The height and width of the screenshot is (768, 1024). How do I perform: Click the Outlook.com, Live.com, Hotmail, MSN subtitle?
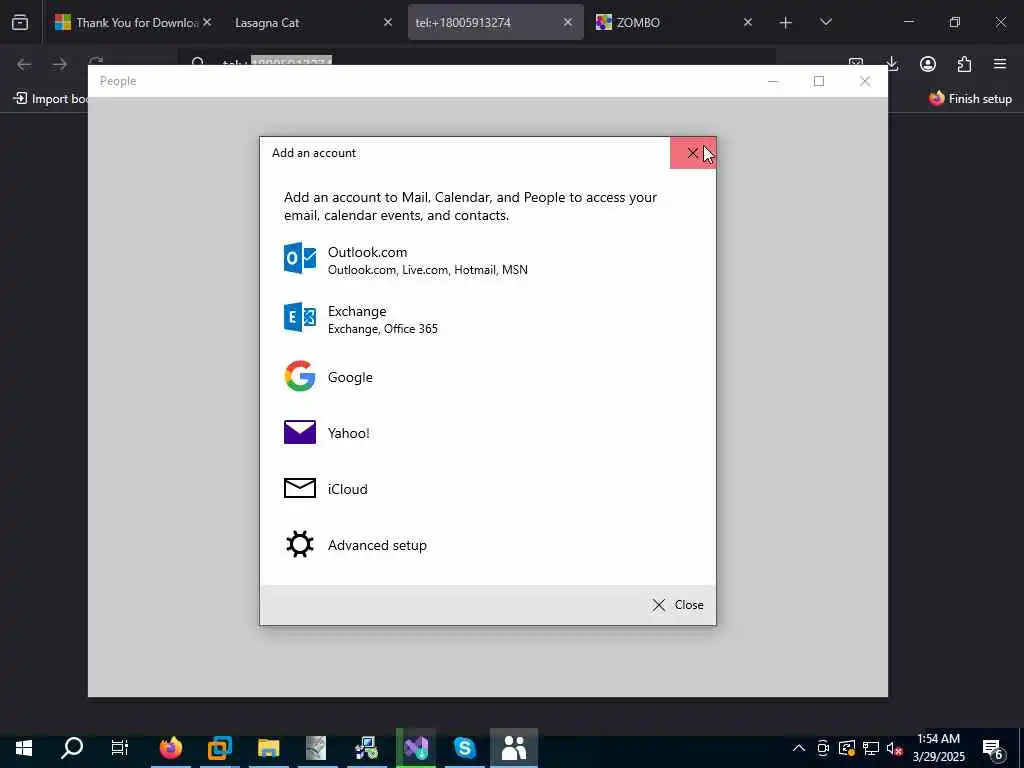[x=428, y=270]
